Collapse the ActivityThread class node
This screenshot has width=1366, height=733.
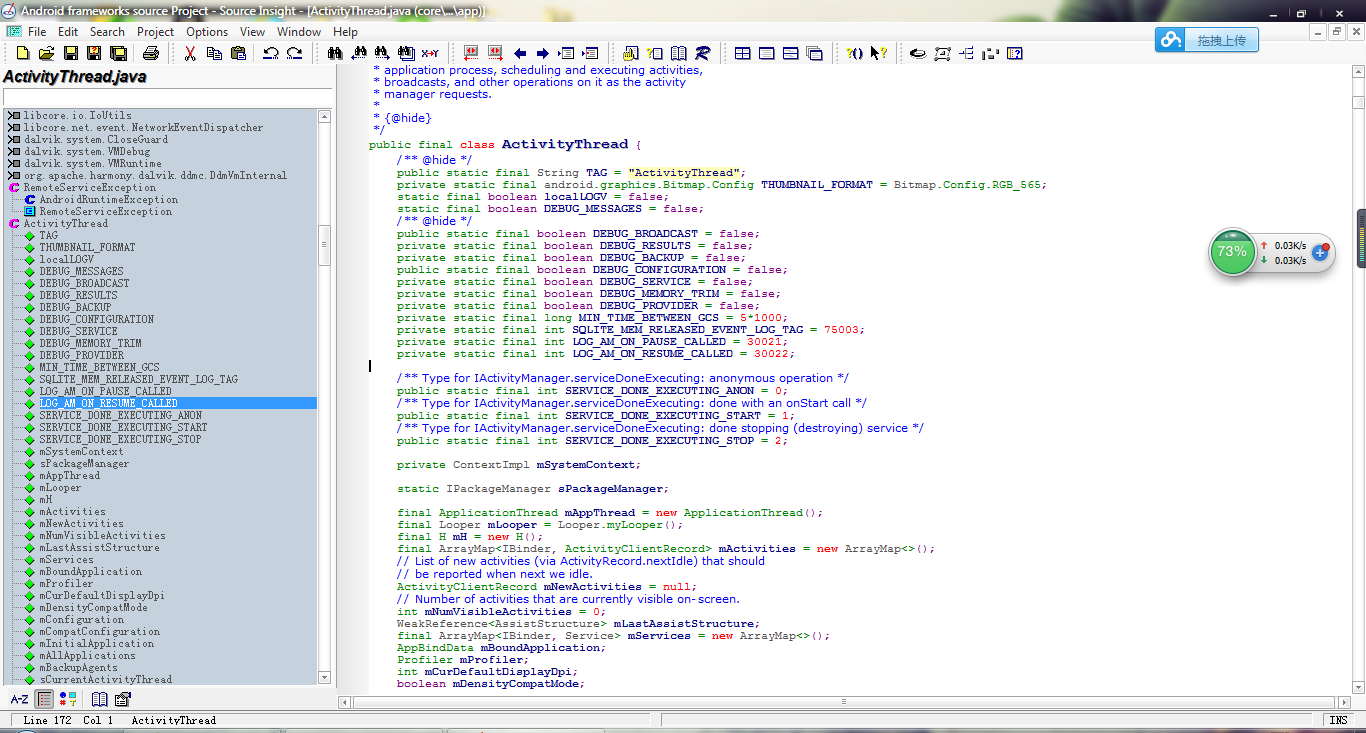click(13, 223)
